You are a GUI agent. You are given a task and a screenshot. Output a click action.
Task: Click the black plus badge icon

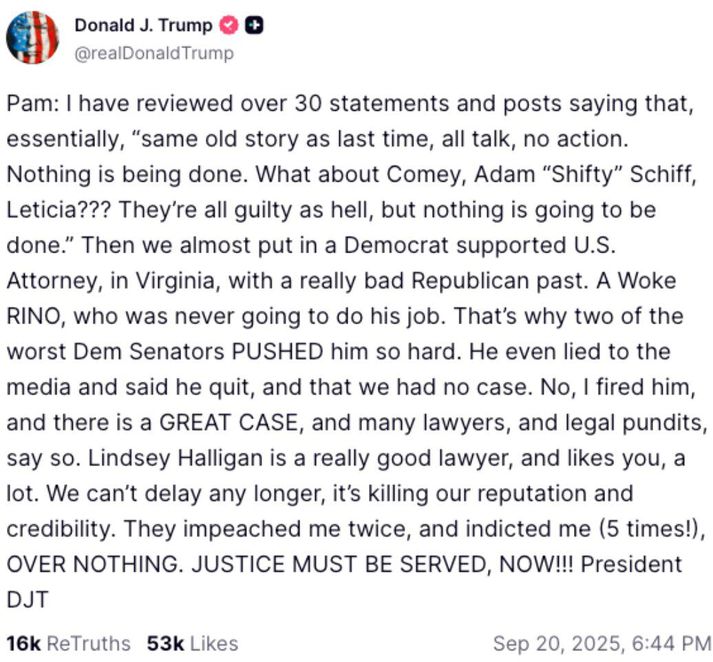[x=254, y=27]
